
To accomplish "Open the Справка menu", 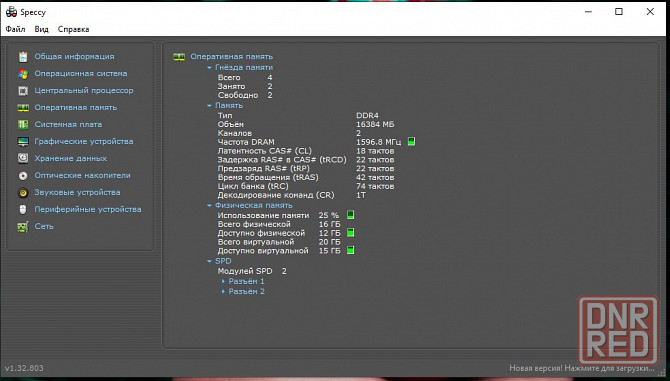I will (x=73, y=29).
